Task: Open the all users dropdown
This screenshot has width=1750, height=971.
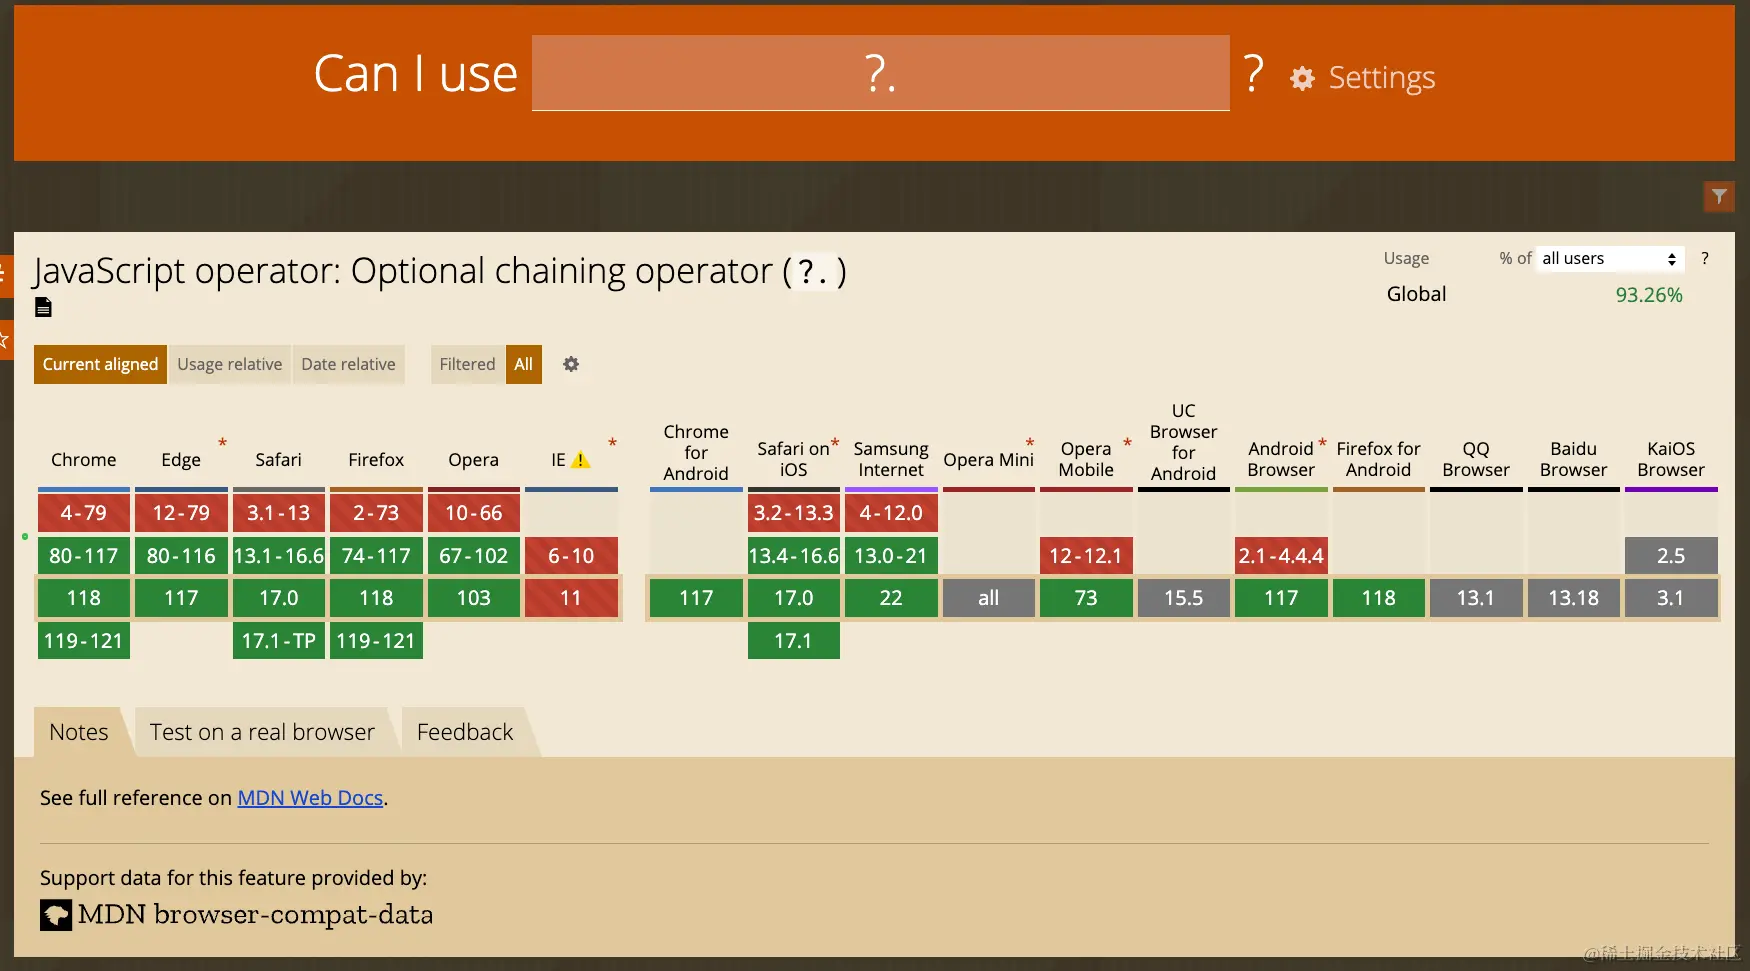Action: pyautogui.click(x=1610, y=258)
